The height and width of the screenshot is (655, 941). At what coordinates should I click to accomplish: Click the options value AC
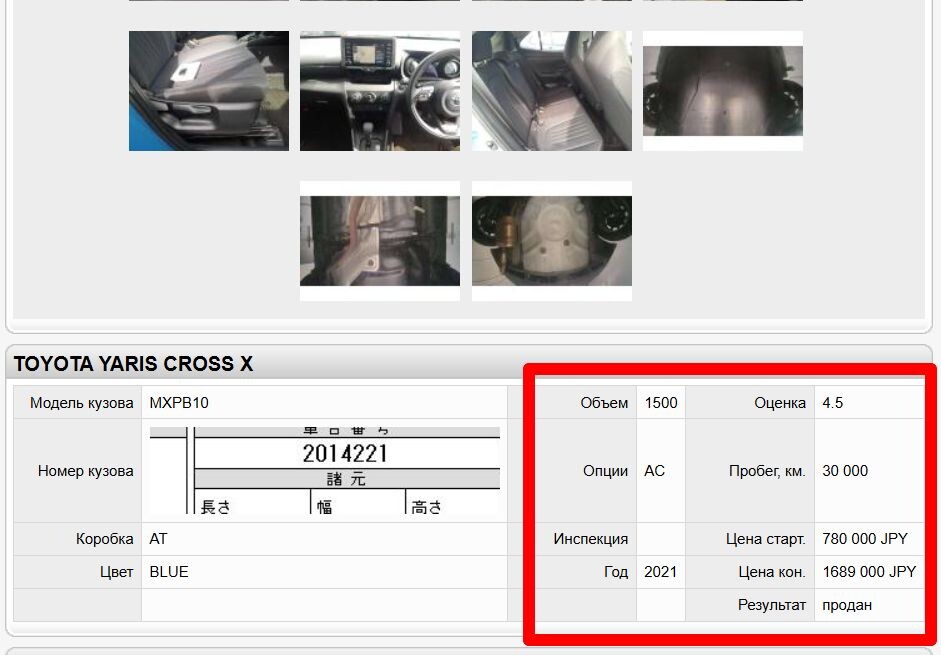(654, 471)
